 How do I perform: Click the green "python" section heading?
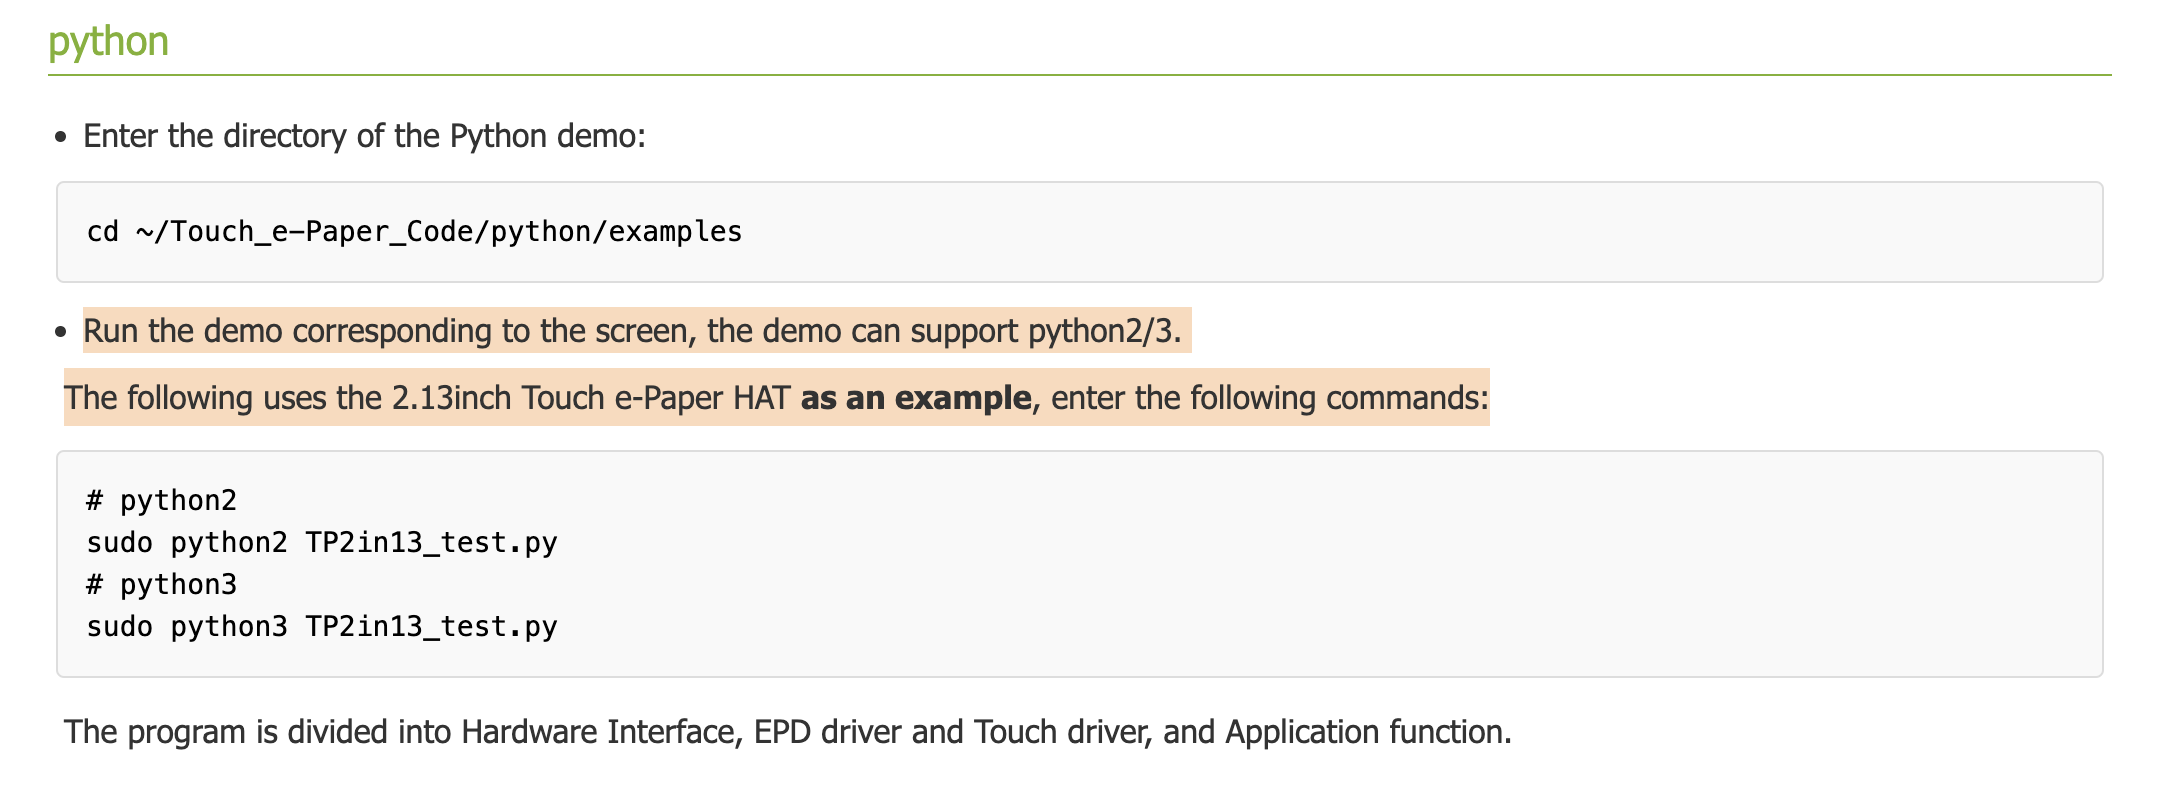pyautogui.click(x=108, y=42)
